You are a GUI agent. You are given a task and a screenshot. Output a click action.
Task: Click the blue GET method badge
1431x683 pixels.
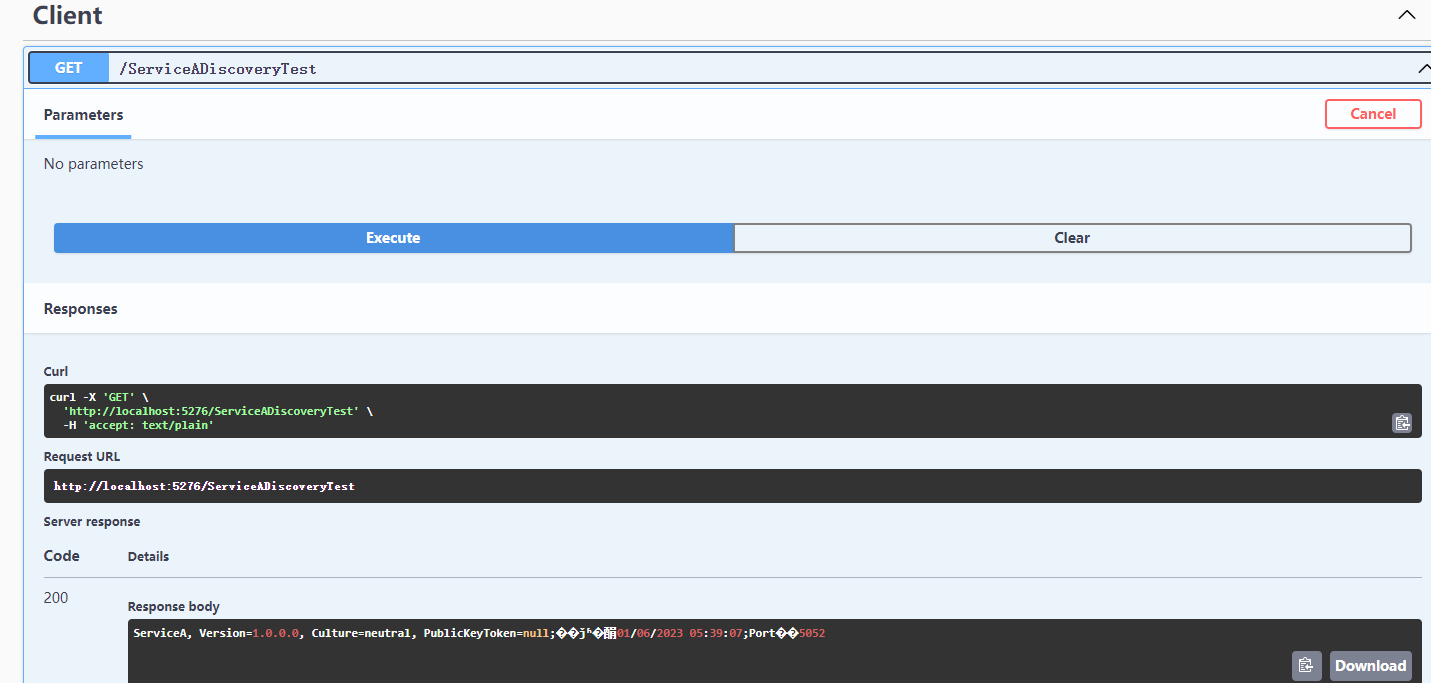click(x=69, y=68)
